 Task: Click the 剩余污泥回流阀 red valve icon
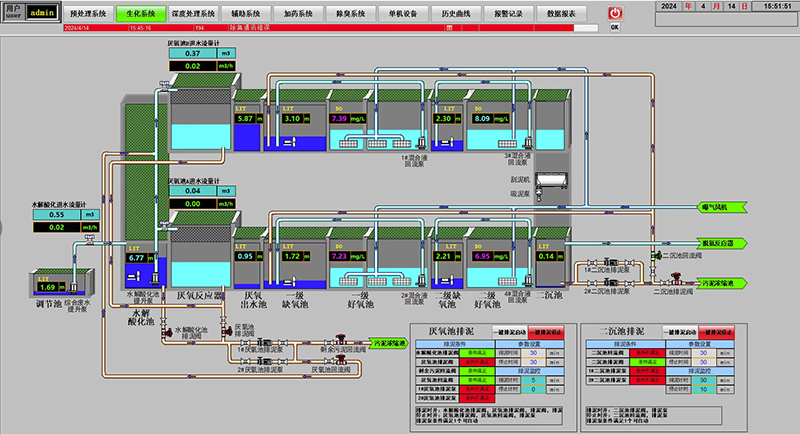[340, 339]
